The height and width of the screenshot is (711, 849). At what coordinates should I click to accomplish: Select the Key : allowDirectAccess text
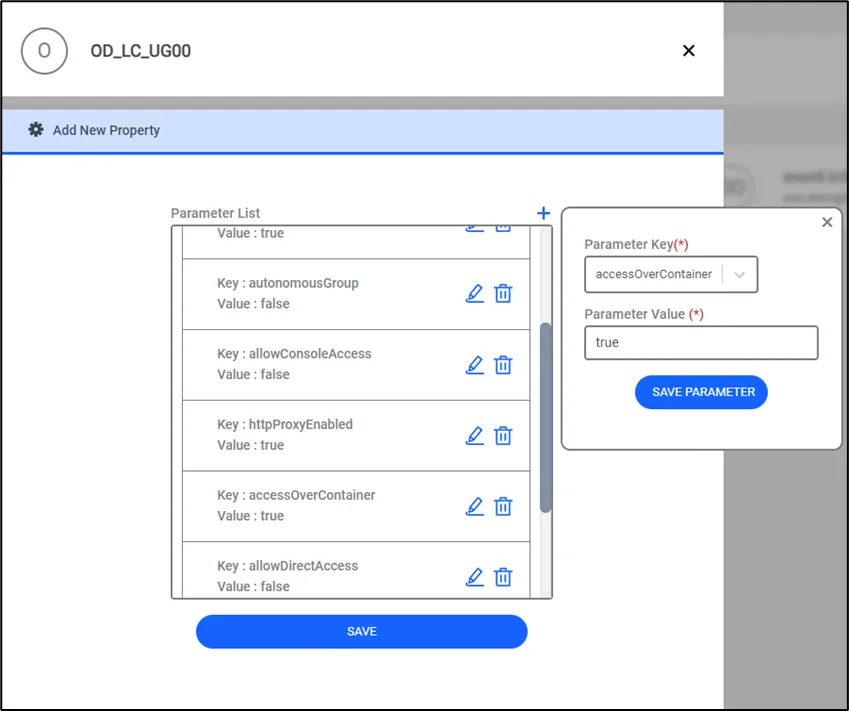coord(288,566)
